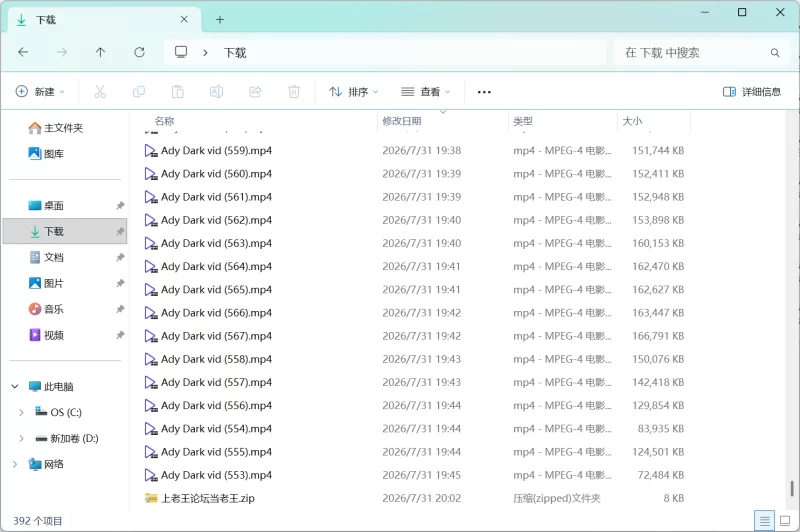The image size is (800, 532).
Task: Select Ady Dark vid (554).mp4
Action: pyautogui.click(x=216, y=429)
